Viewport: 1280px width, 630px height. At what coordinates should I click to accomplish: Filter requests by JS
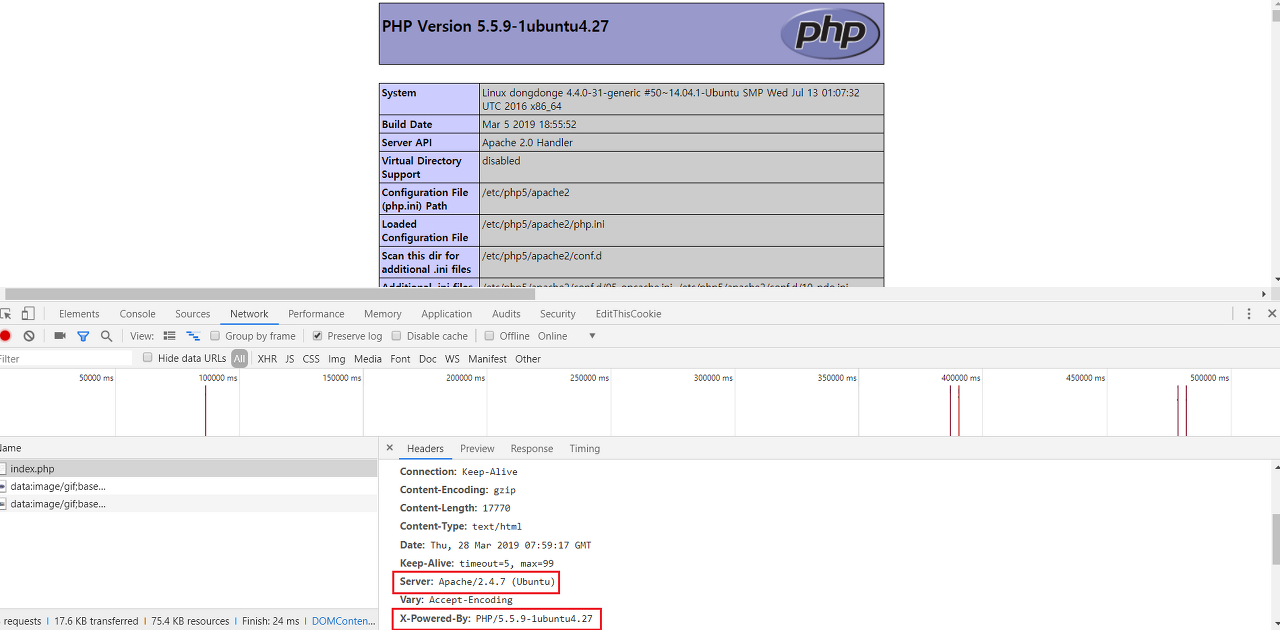click(x=290, y=359)
